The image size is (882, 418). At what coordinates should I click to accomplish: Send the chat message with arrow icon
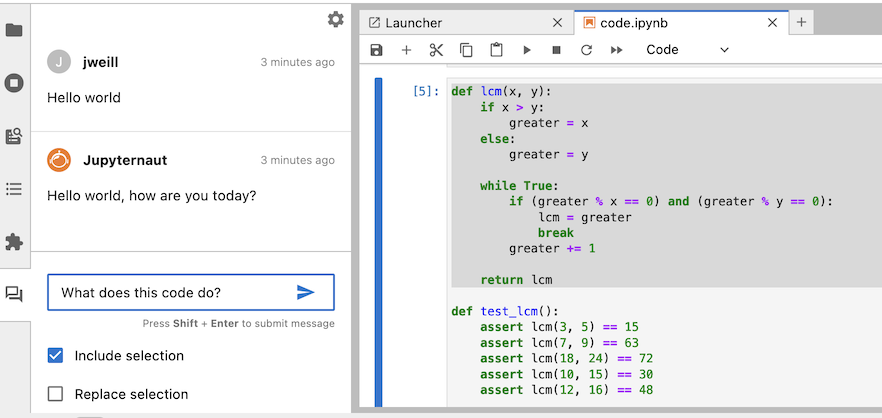(x=305, y=292)
